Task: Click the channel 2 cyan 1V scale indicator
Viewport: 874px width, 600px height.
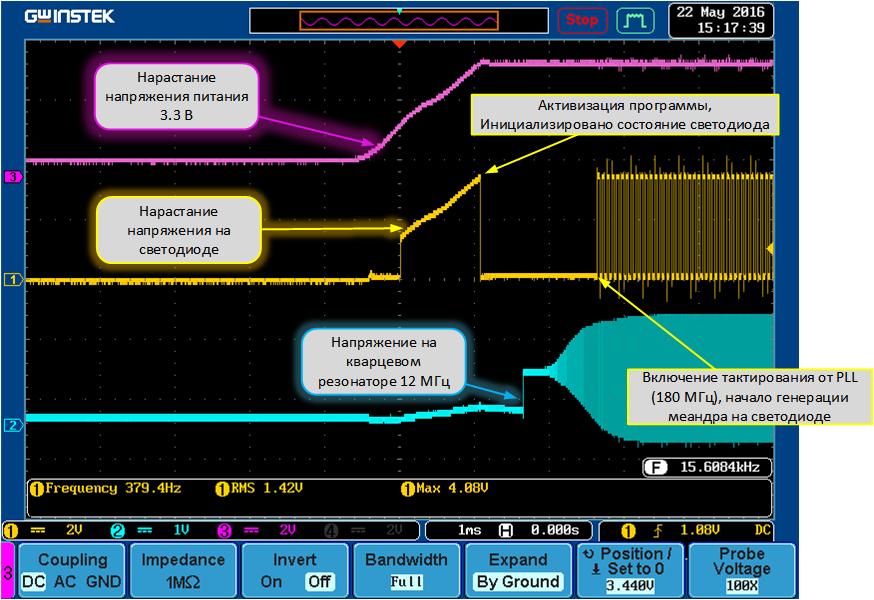Action: [x=150, y=530]
